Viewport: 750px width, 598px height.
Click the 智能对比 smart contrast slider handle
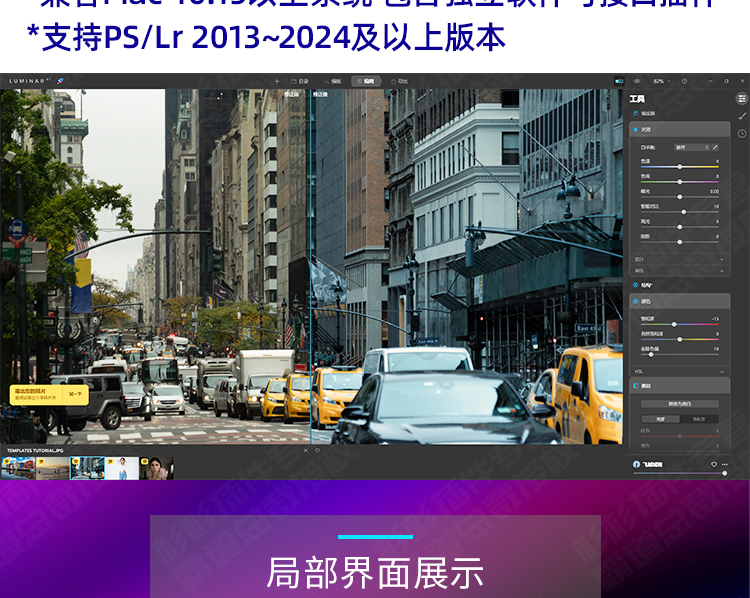[x=684, y=212]
